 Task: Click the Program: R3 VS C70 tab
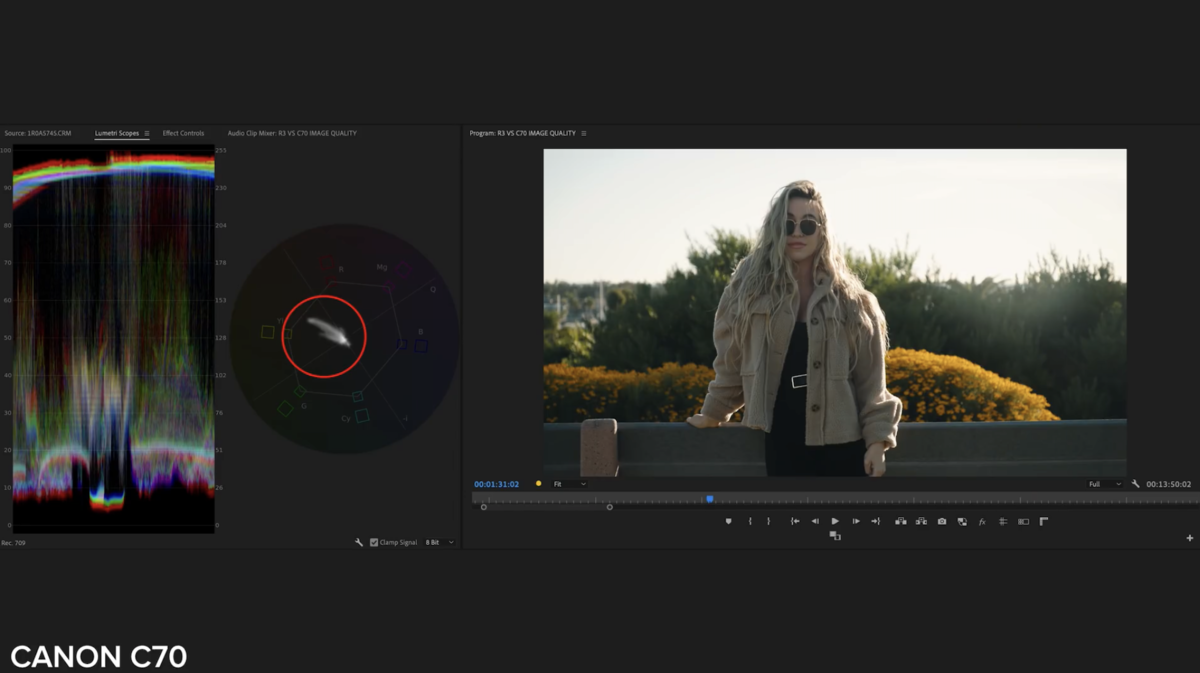[x=522, y=133]
